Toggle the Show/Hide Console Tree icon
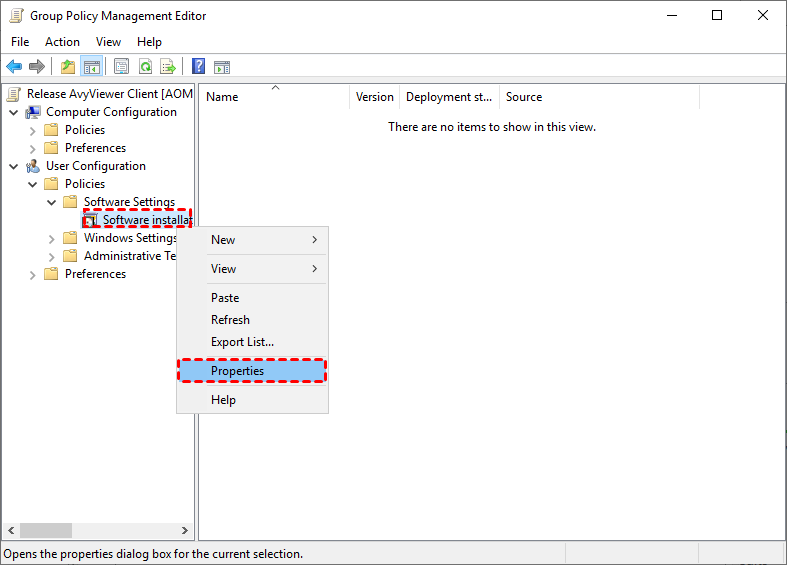Screen dimensions: 787x565 pos(92,67)
